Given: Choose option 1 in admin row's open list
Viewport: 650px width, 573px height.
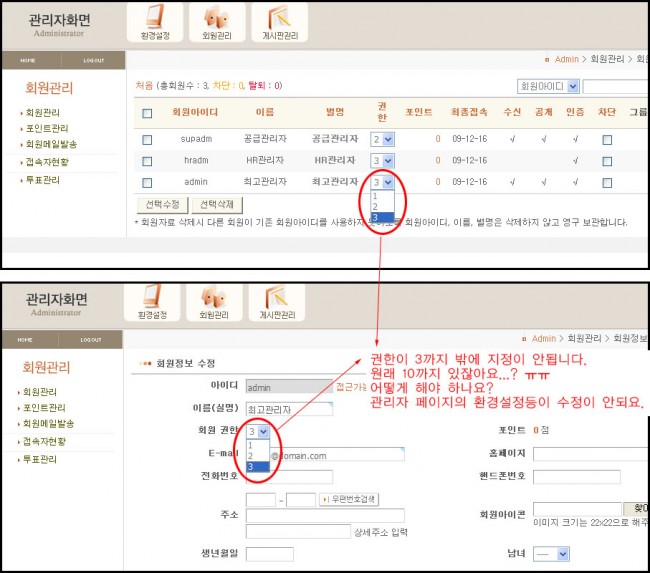Looking at the screenshot, I should 382,196.
